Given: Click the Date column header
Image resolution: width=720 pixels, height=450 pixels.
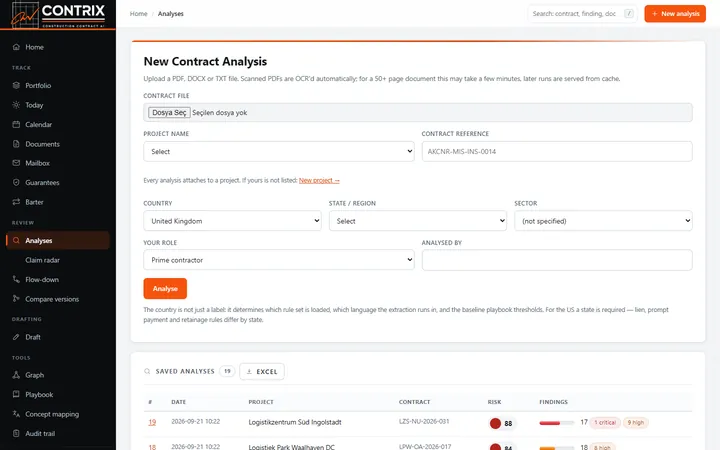Looking at the screenshot, I should click(179, 402).
